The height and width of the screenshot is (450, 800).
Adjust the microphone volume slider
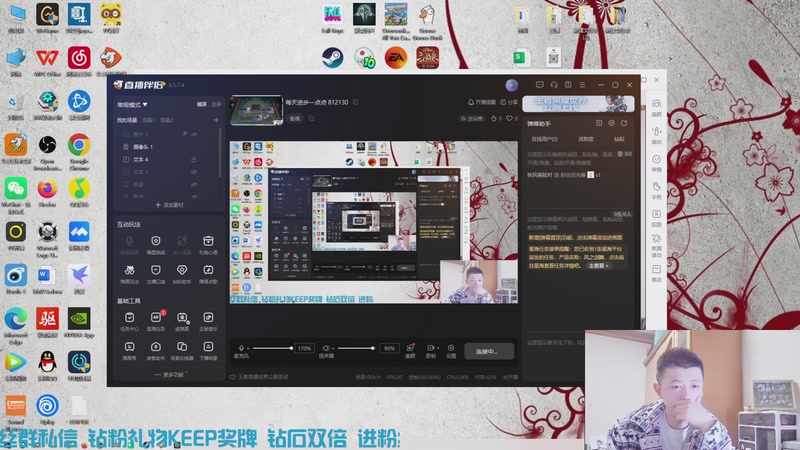272,348
